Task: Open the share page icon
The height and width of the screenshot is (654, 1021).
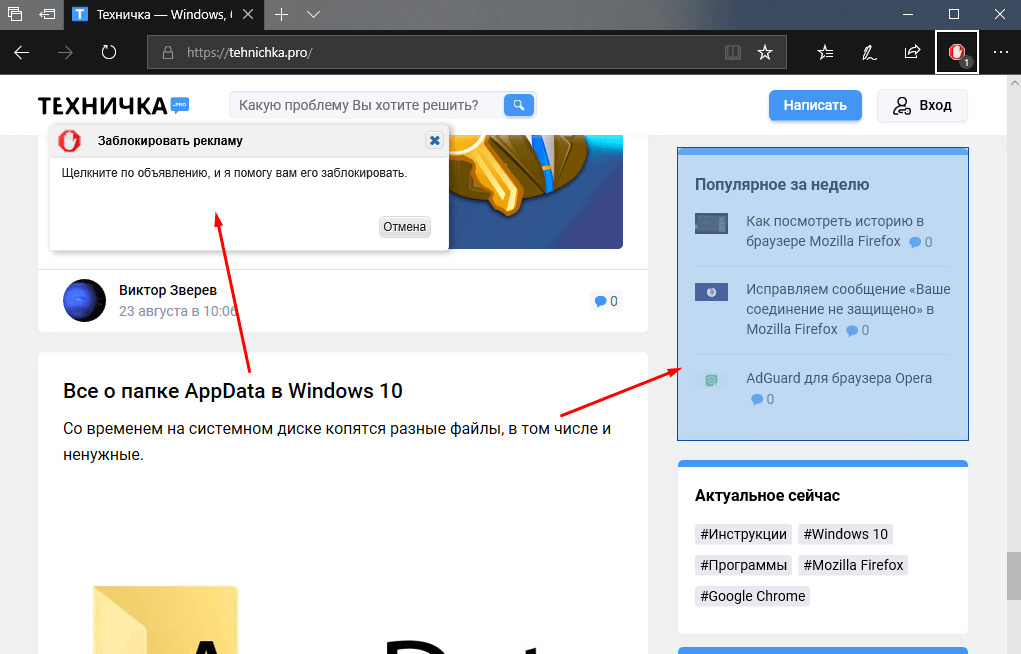Action: click(x=912, y=52)
